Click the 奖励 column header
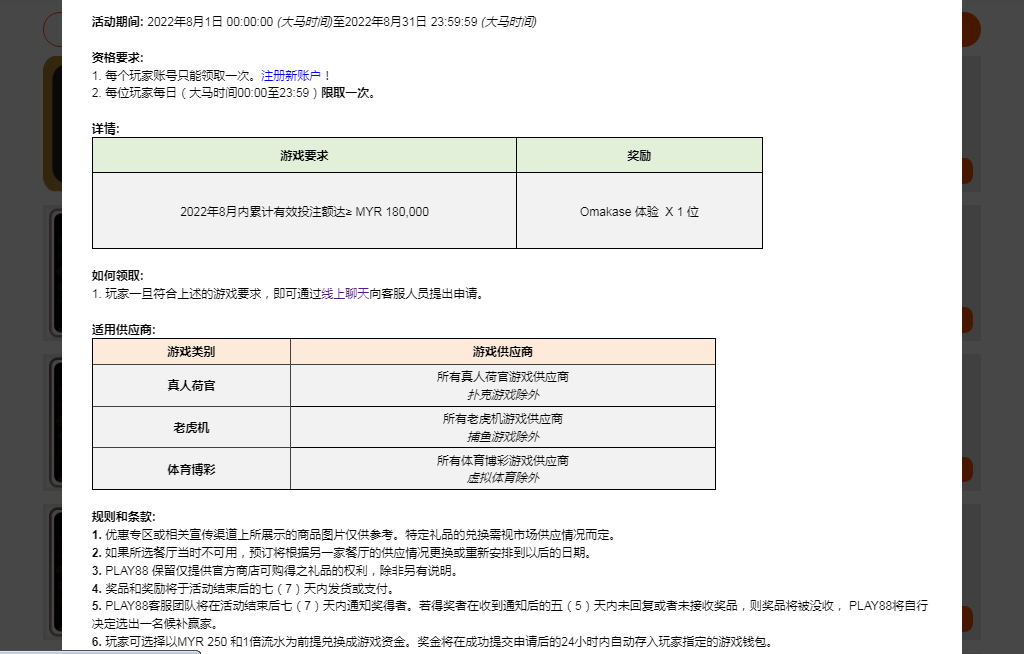Viewport: 1024px width, 654px height. pyautogui.click(x=639, y=155)
